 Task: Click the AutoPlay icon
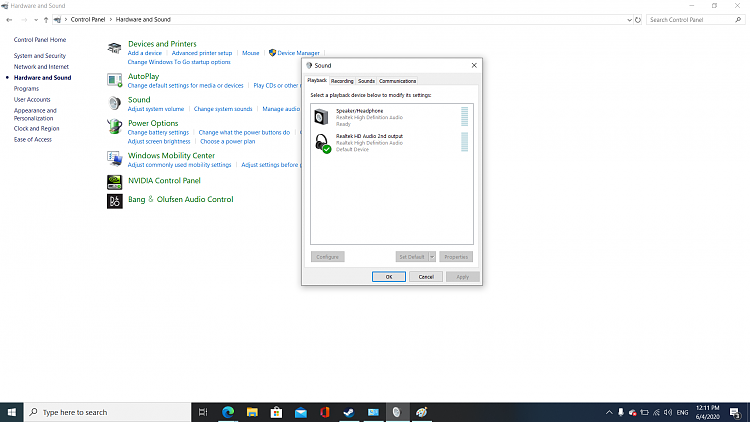point(115,79)
